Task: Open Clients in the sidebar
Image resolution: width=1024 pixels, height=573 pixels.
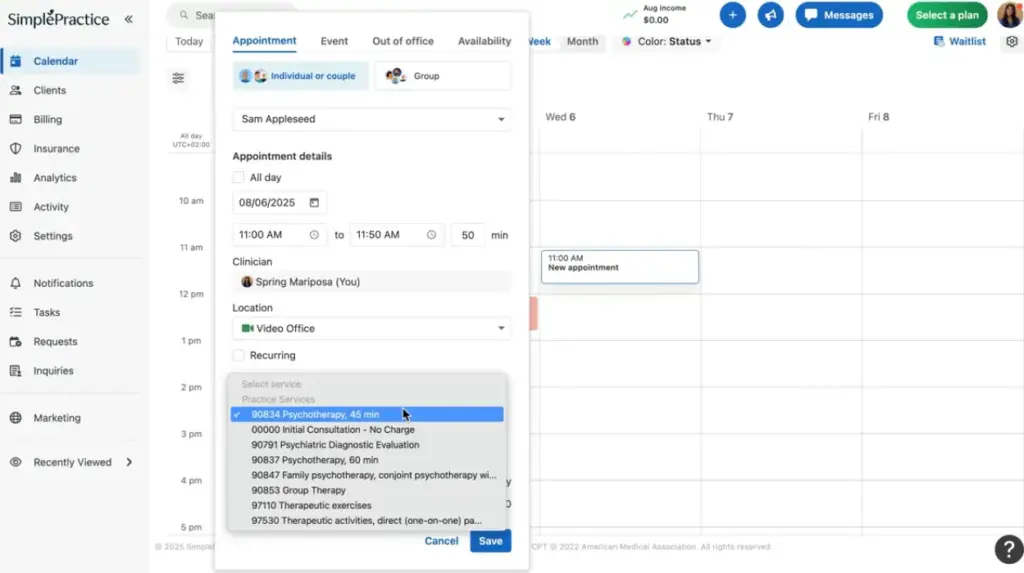Action: coord(71,90)
